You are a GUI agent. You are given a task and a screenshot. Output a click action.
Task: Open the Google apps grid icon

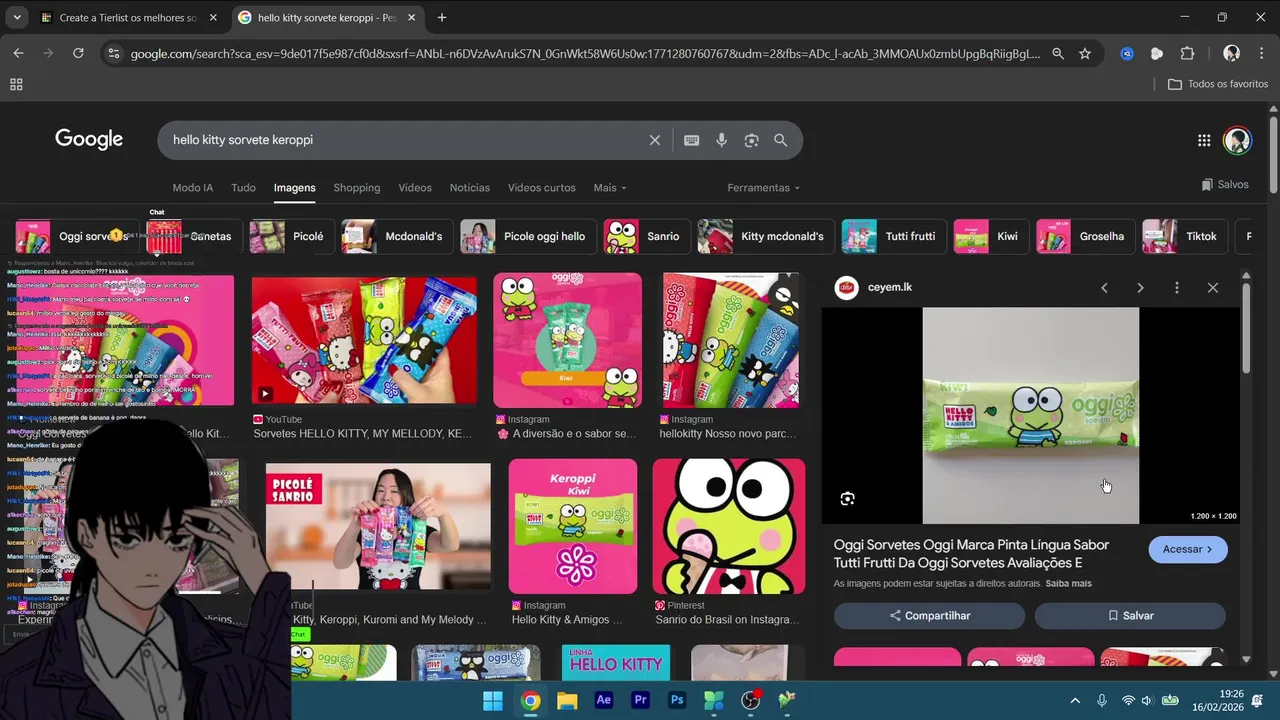pos(1204,140)
